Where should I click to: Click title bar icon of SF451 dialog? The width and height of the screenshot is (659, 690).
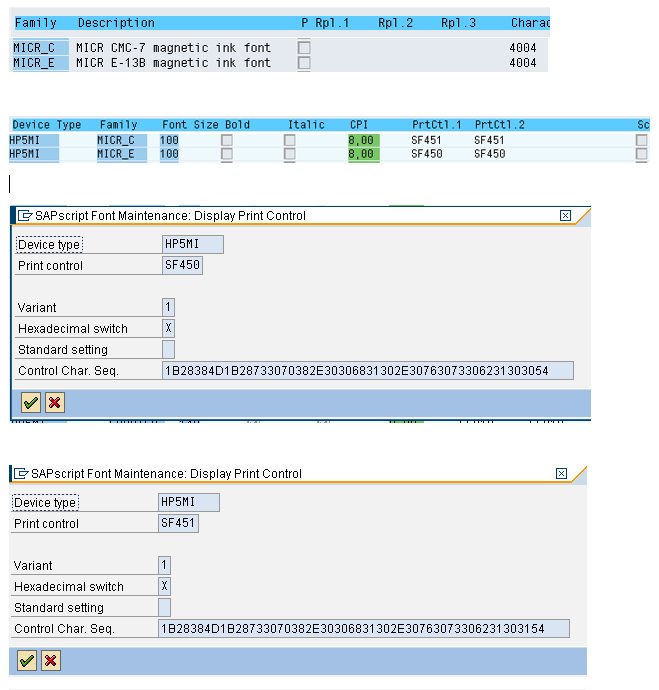point(21,473)
